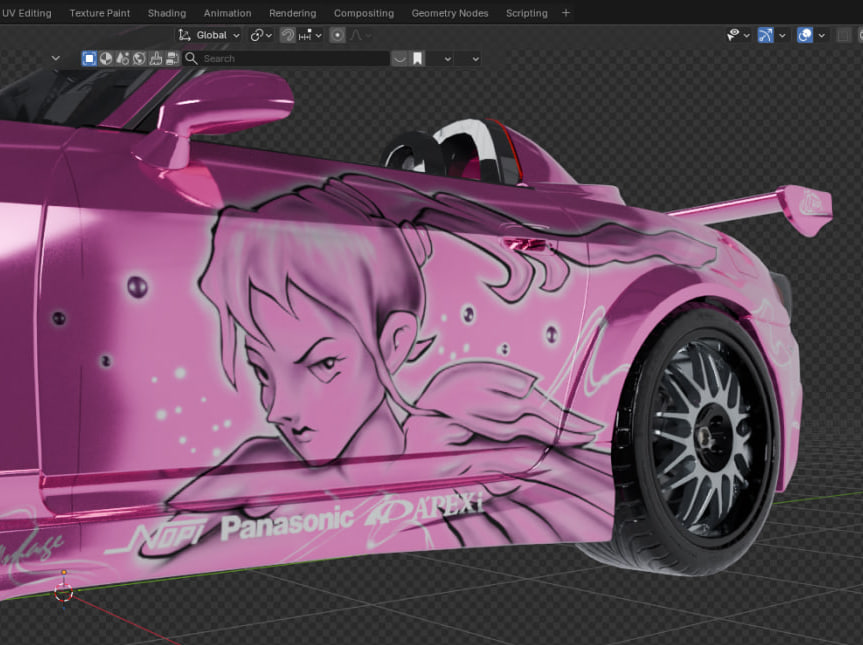Switch to the Scripting workspace tab
This screenshot has height=645, width=863.
[527, 13]
